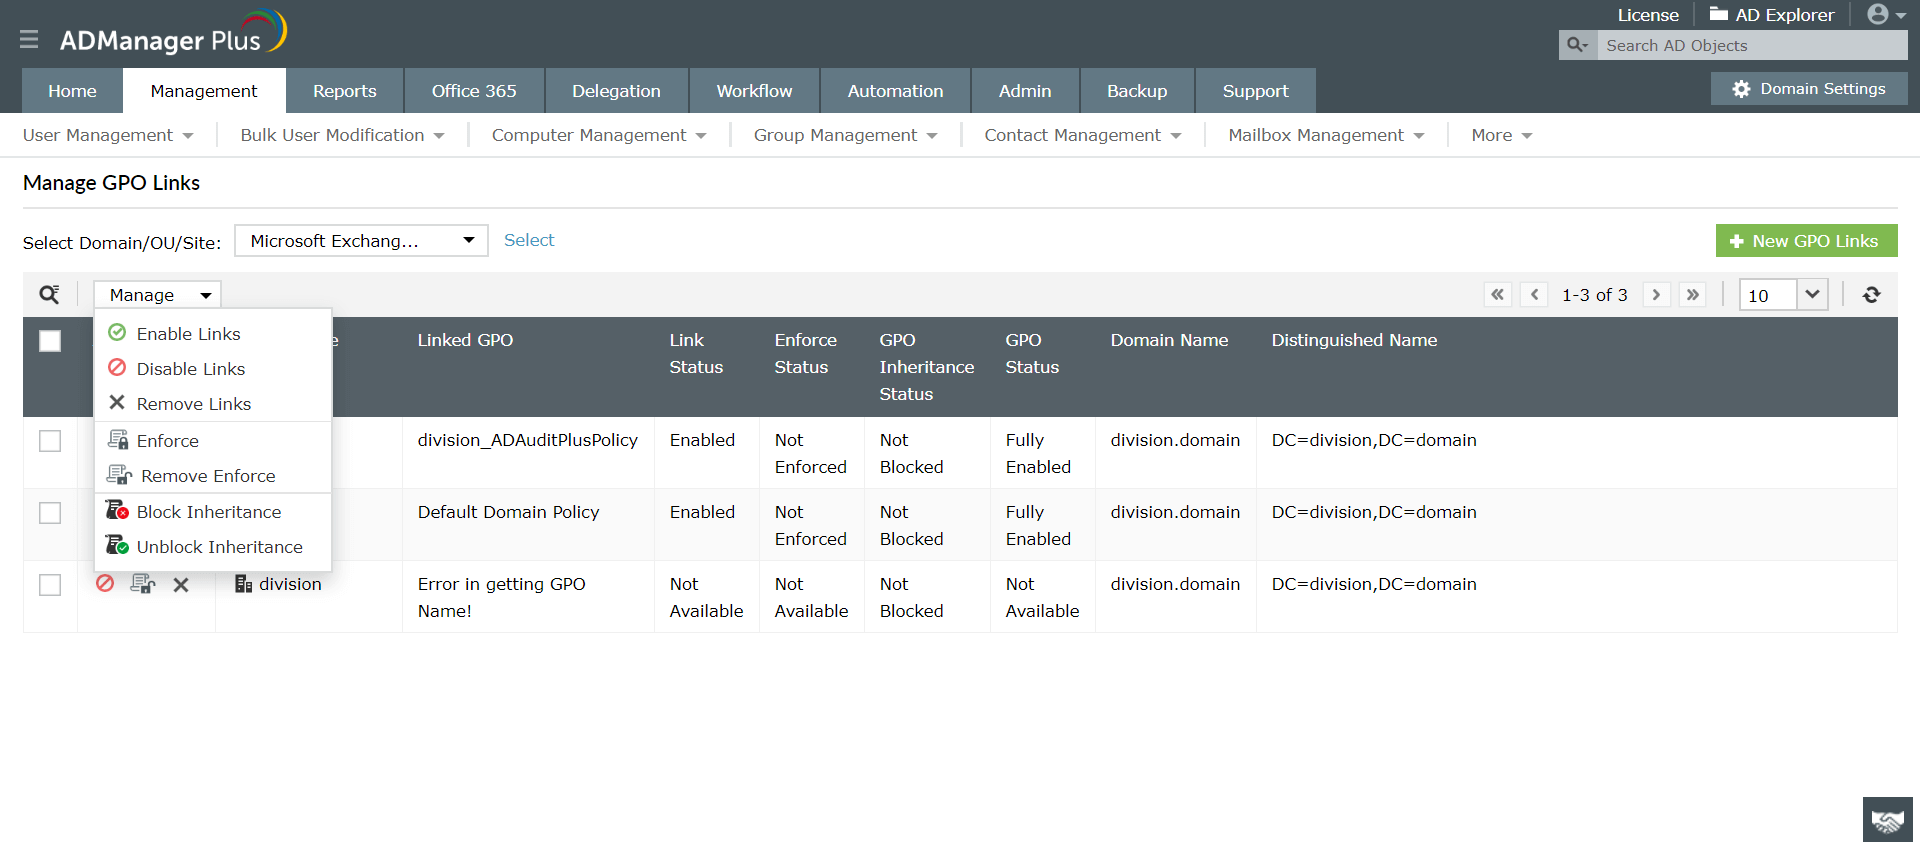
Task: Check the Default Domain Policy row checkbox
Action: [x=50, y=513]
